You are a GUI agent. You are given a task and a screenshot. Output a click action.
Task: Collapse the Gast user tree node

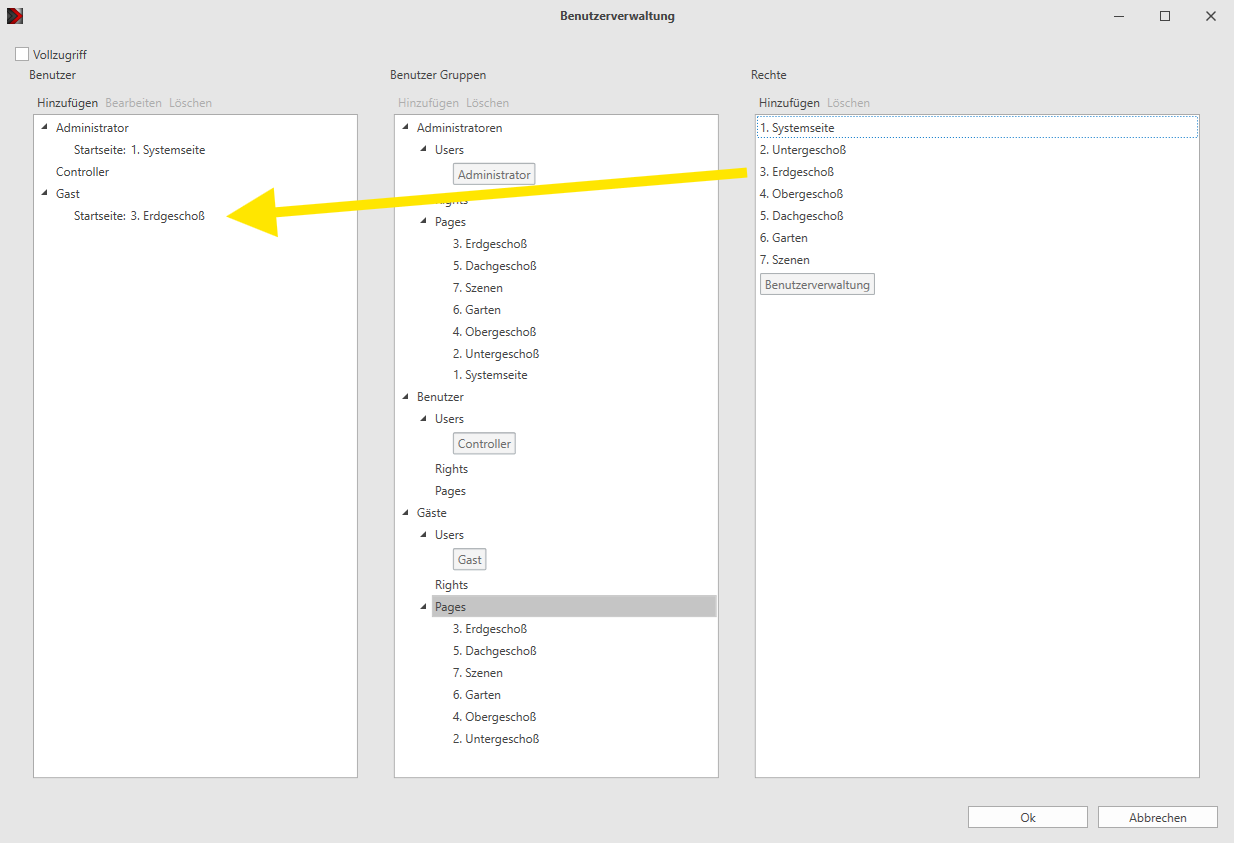(44, 193)
